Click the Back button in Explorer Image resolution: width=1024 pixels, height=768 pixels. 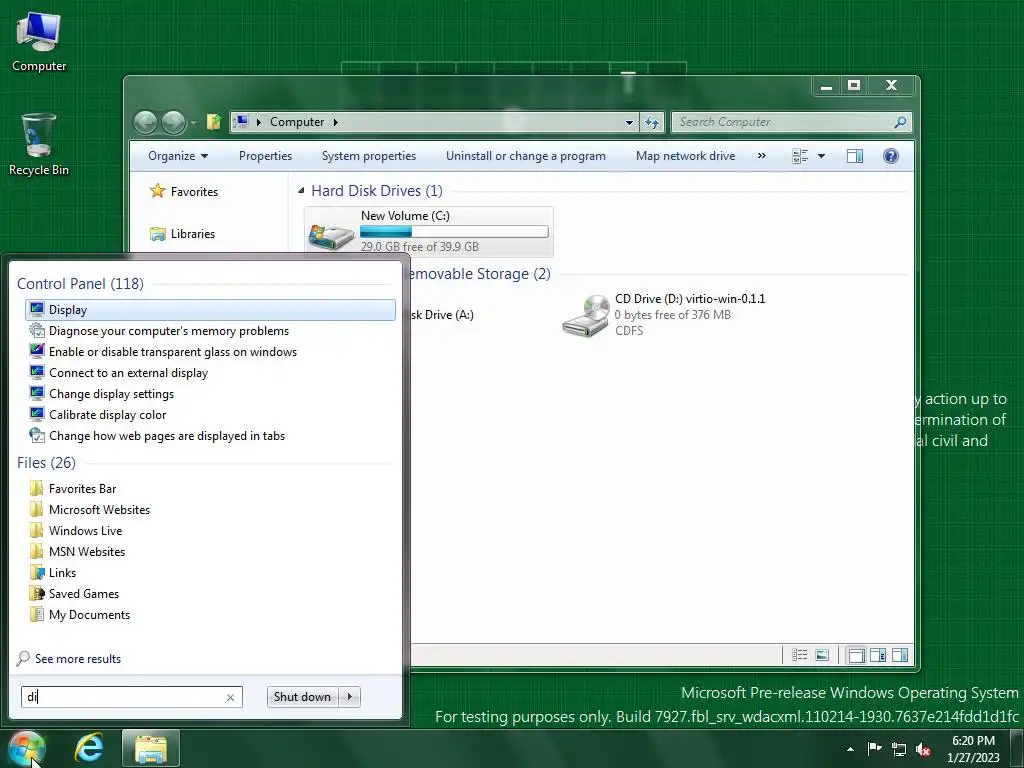(146, 122)
